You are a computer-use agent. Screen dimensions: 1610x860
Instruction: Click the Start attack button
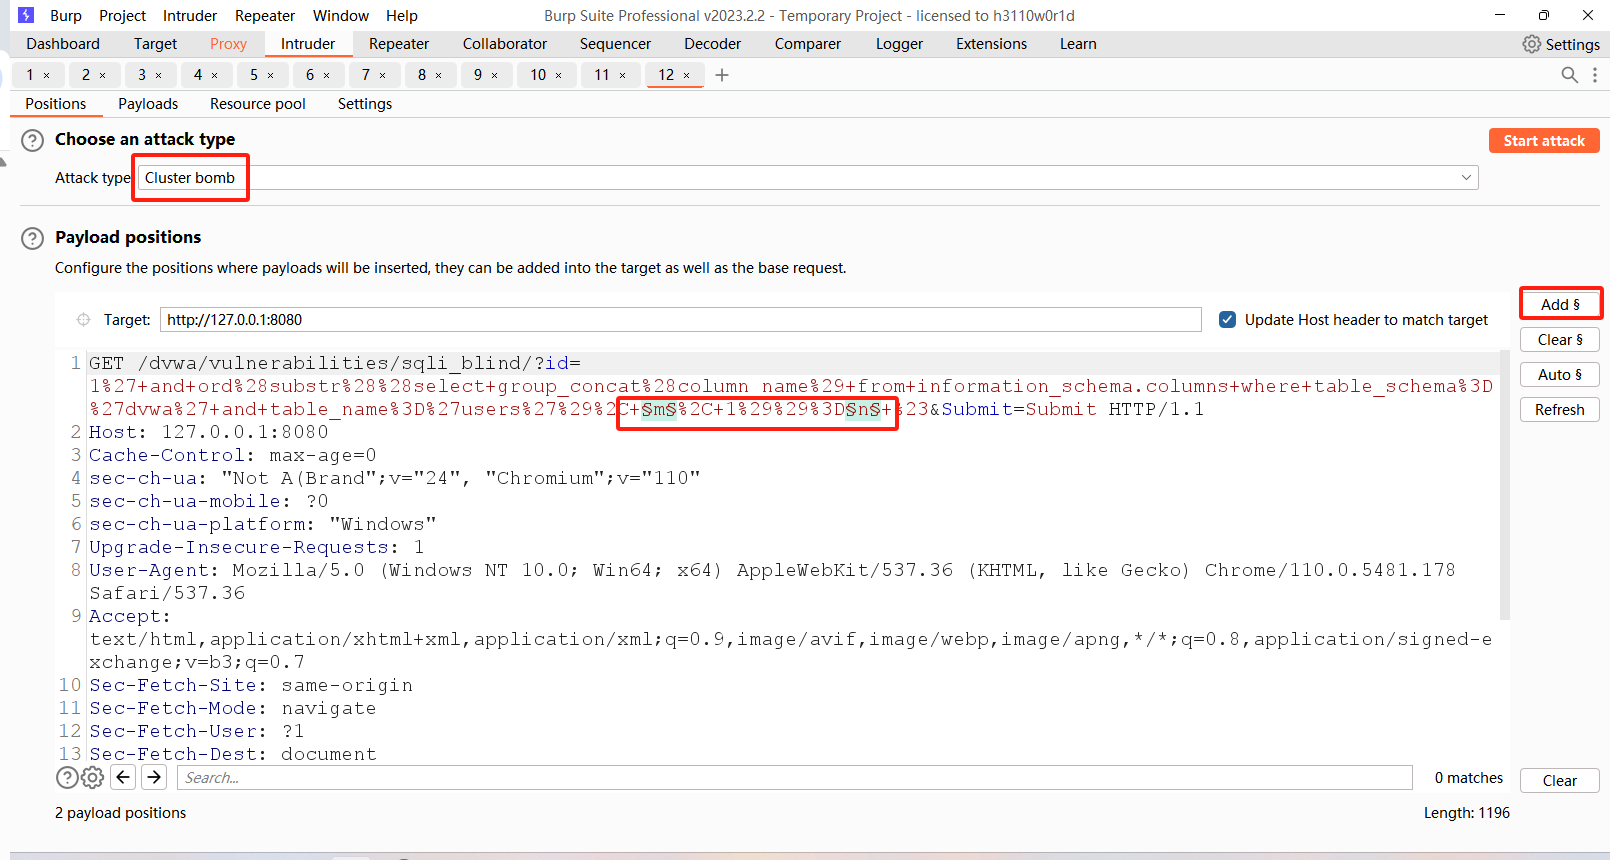(1544, 141)
